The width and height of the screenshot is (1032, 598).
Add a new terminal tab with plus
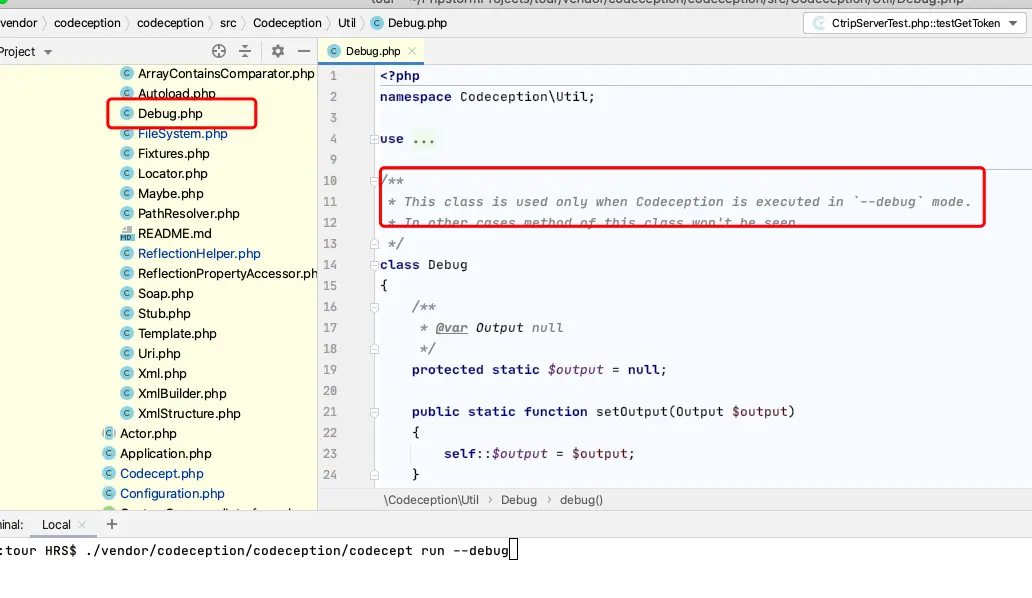pyautogui.click(x=112, y=524)
